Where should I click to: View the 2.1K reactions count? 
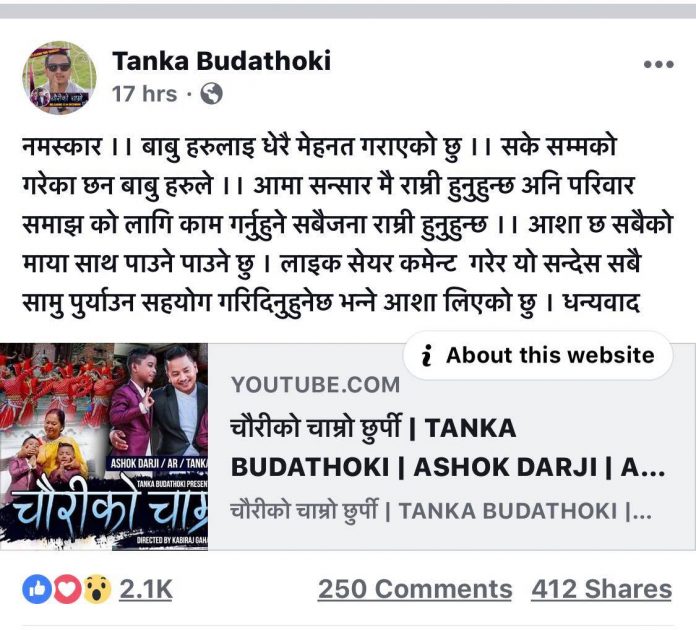pos(146,590)
